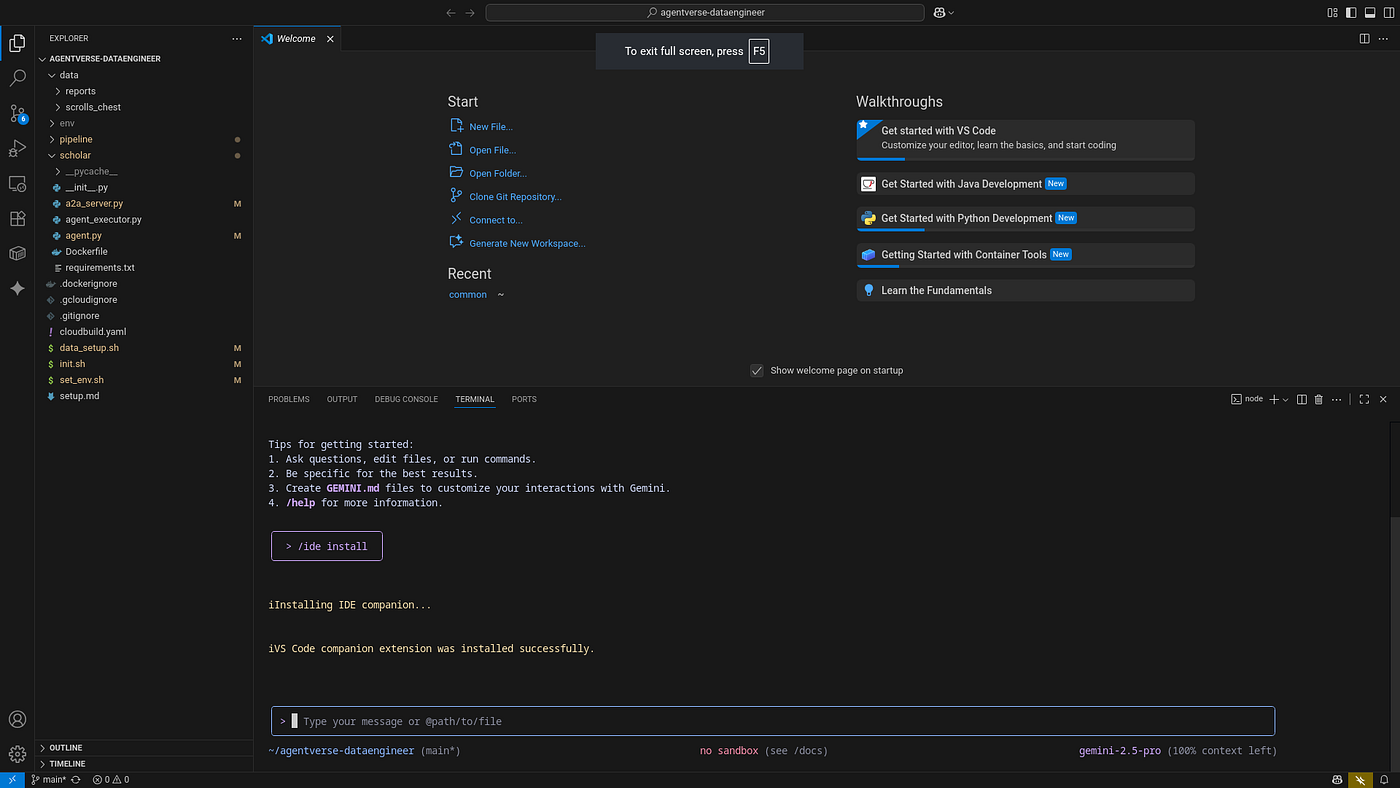
Task: Switch to the PORTS tab
Action: coord(524,399)
